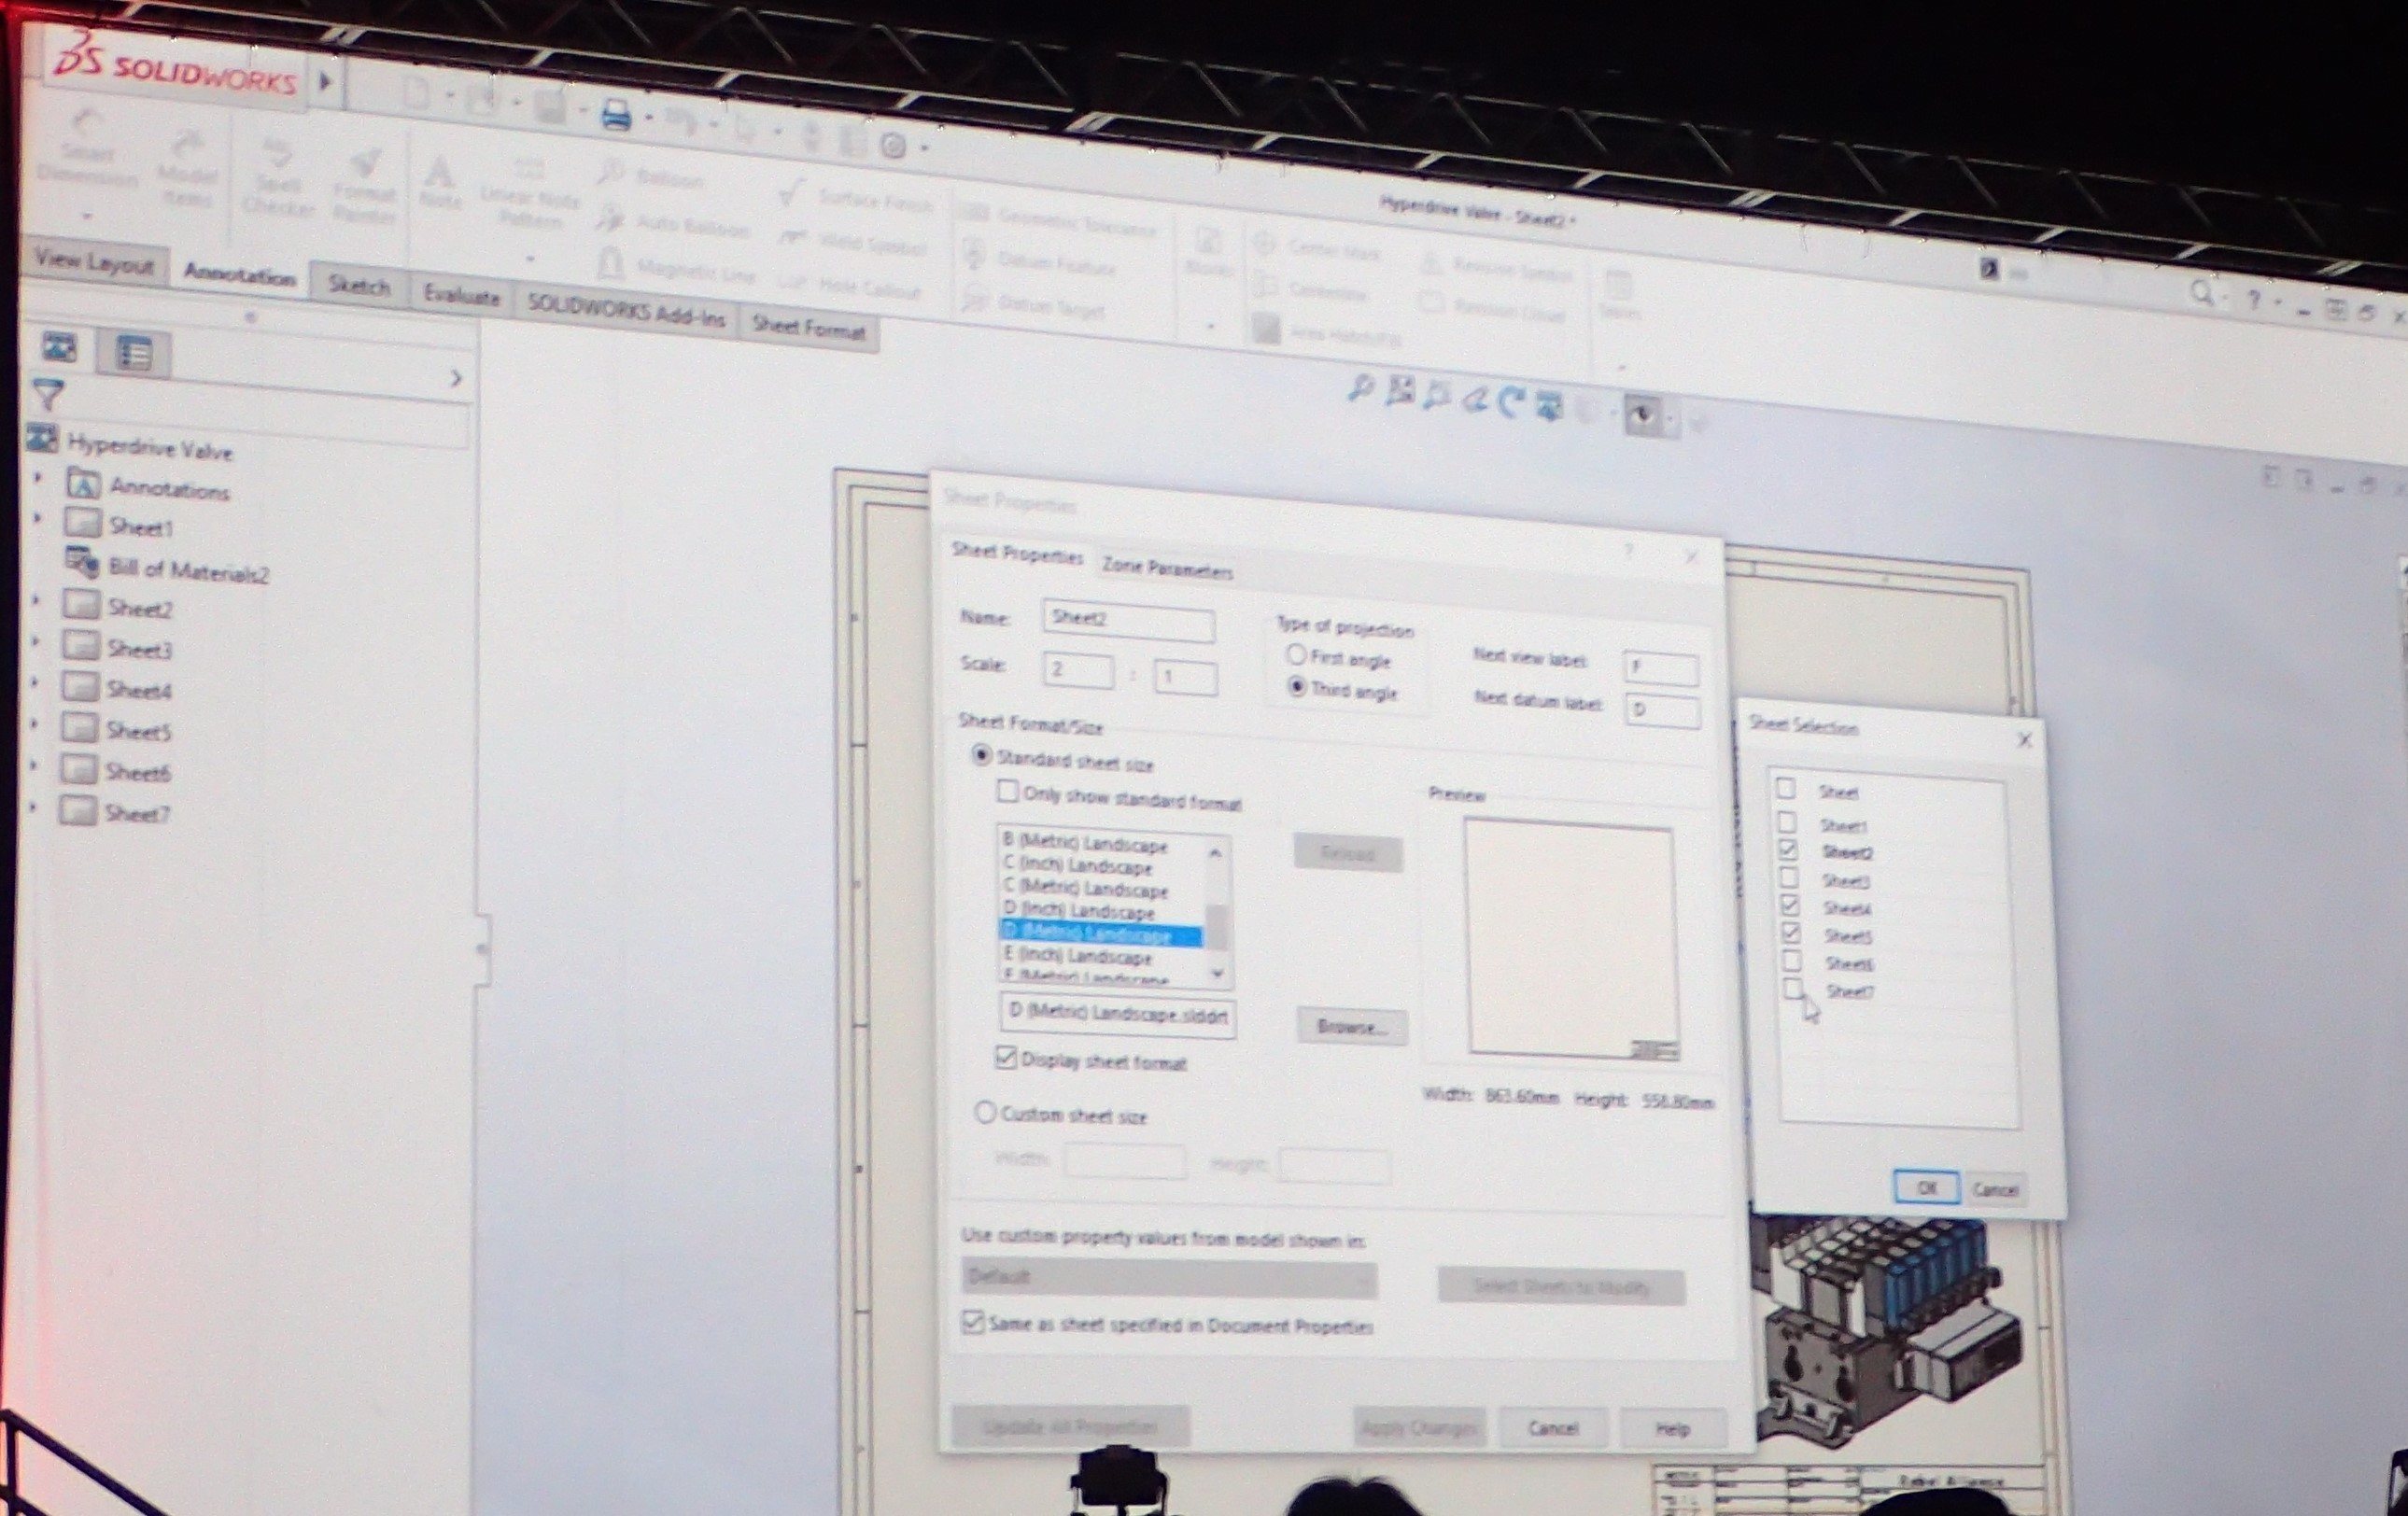Check the Sheet3 checkbox in Sheet Selection
Screen dimensions: 2408x1516
click(x=1789, y=878)
